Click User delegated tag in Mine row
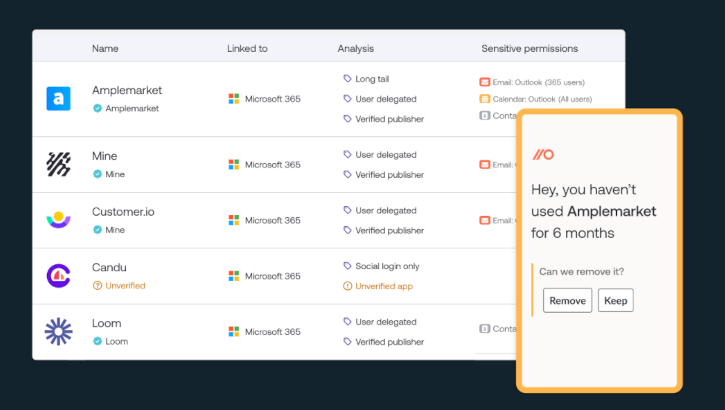The image size is (725, 410). (x=386, y=155)
